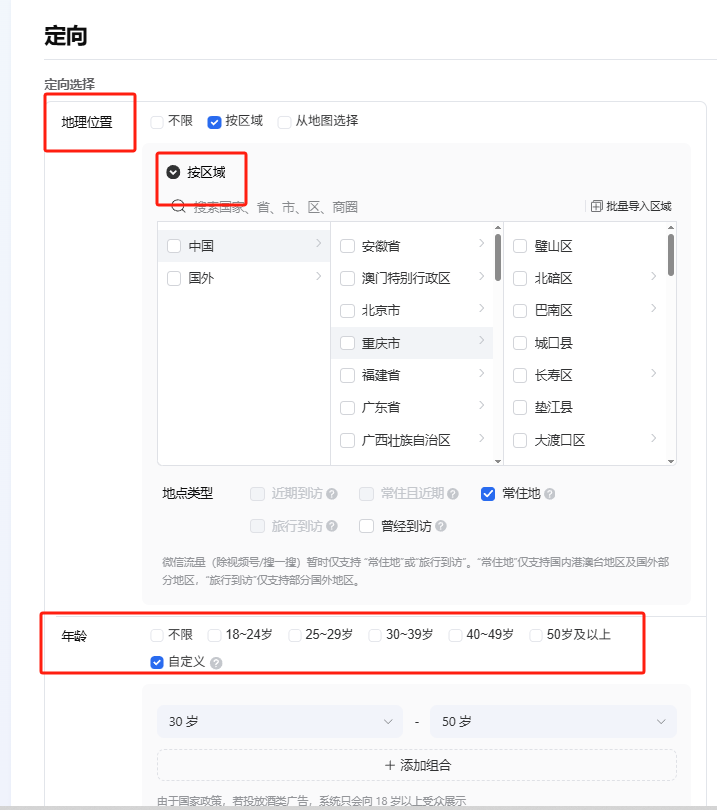Uncheck the 常住地 checkbox
The width and height of the screenshot is (717, 810).
488,494
